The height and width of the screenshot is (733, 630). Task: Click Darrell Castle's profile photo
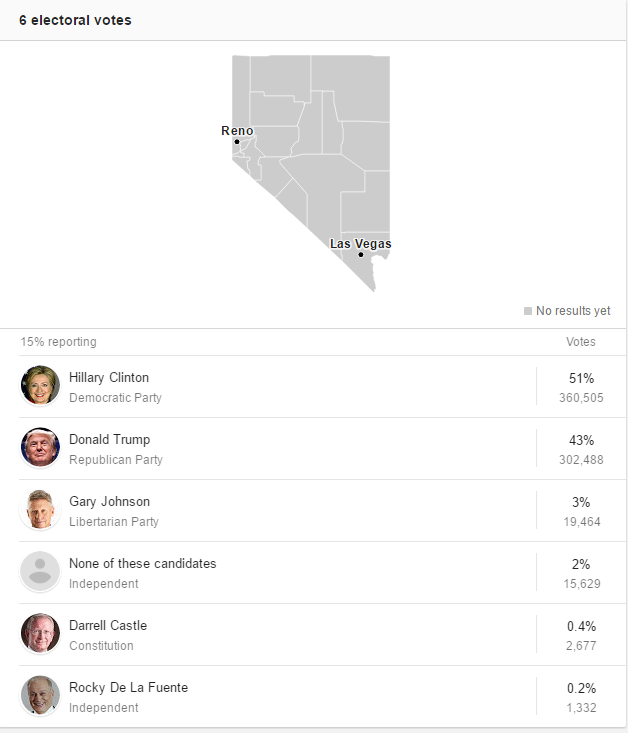pyautogui.click(x=40, y=633)
